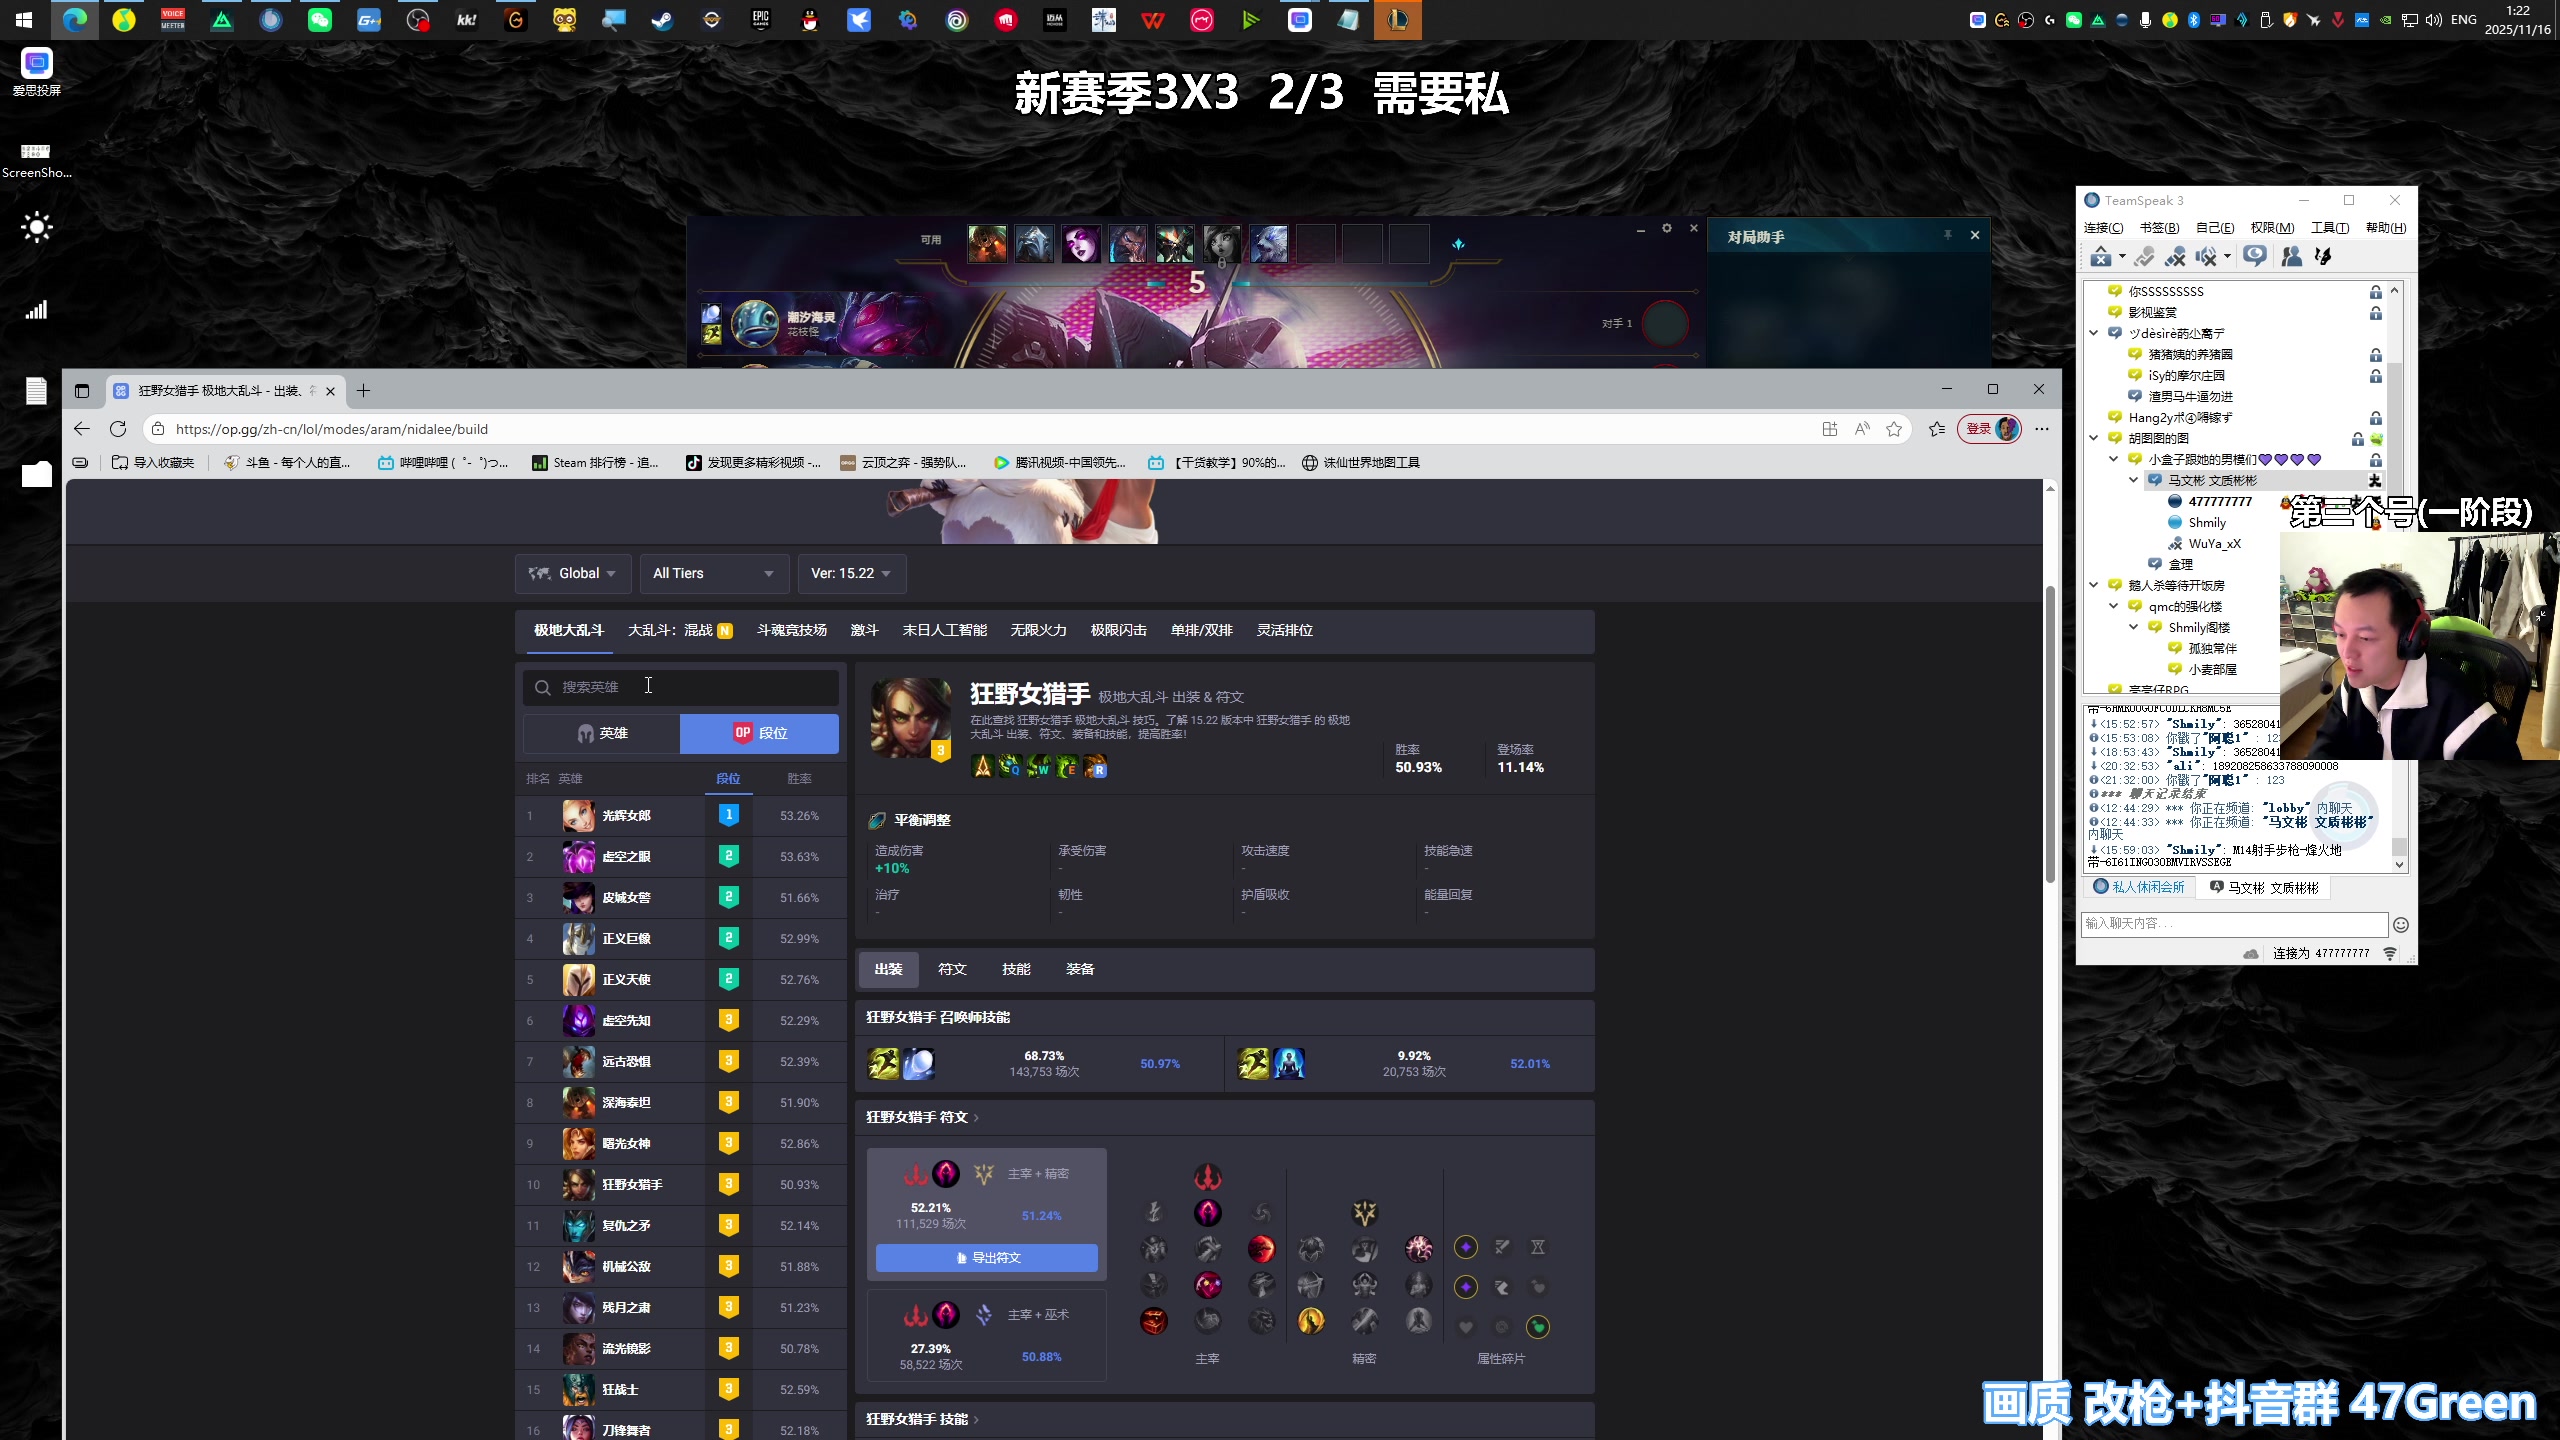Click WeChat icon in the taskbar
2560x1440 pixels.
click(320, 20)
